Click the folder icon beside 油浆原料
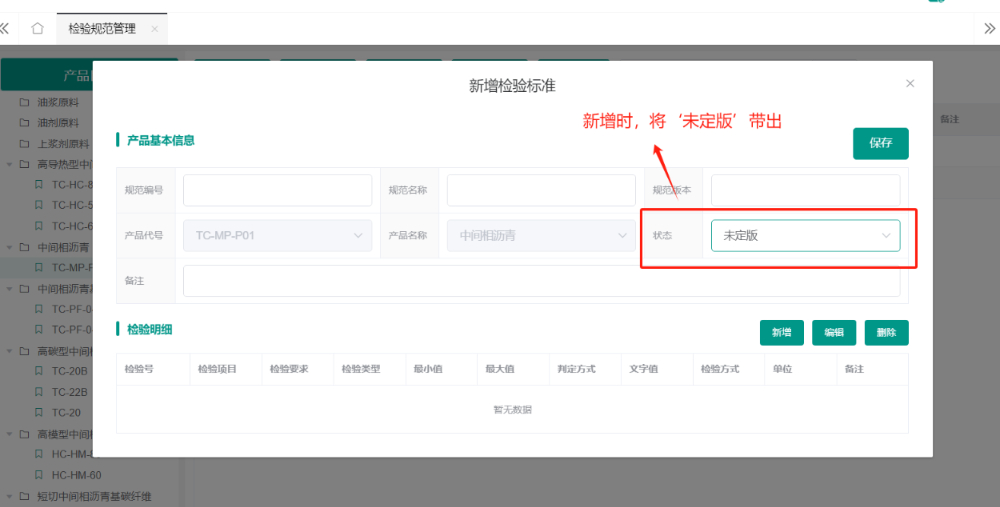This screenshot has height=507, width=1000. pyautogui.click(x=24, y=102)
